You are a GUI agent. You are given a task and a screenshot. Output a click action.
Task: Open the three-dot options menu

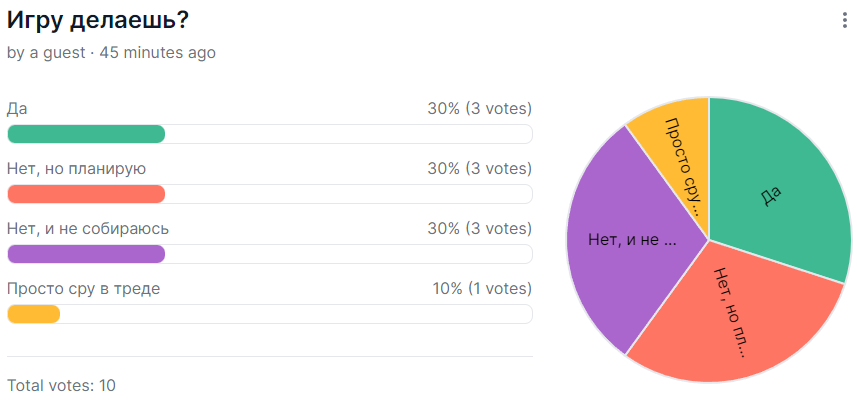845,21
